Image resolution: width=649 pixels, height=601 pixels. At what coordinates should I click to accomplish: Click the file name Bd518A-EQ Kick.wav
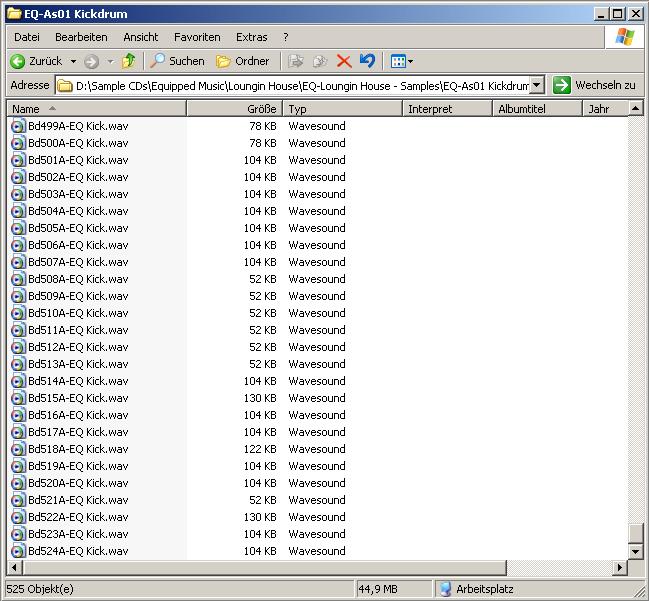coord(78,449)
